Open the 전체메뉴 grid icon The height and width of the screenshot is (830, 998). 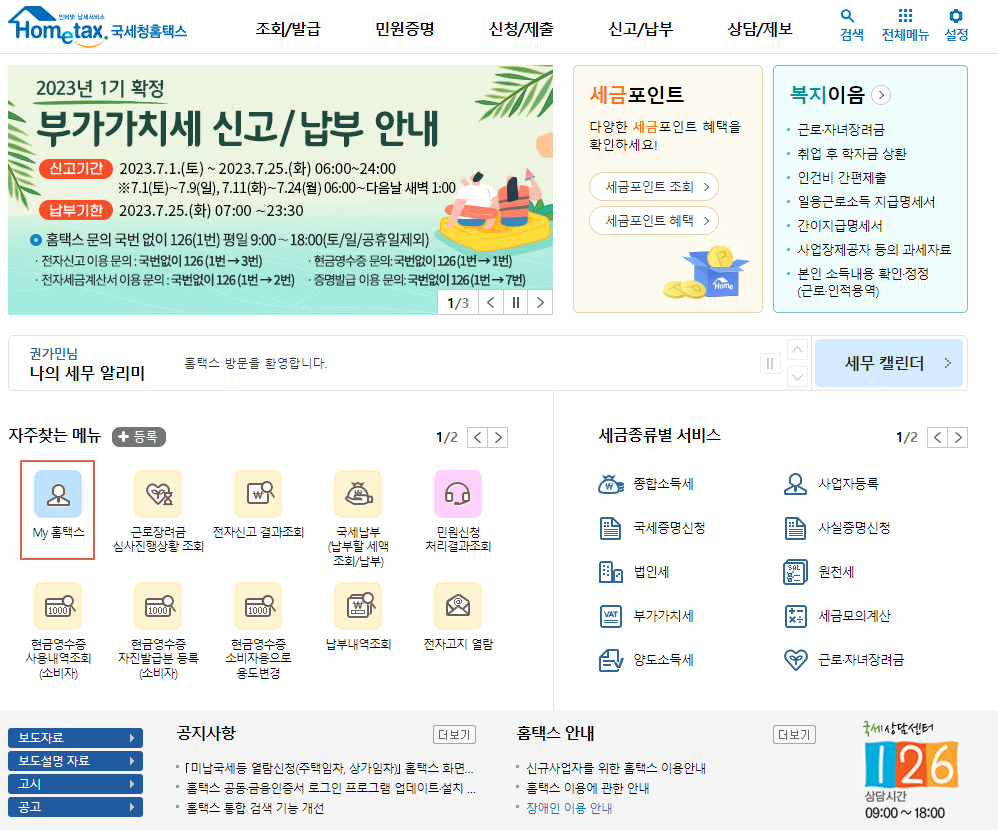coord(904,25)
